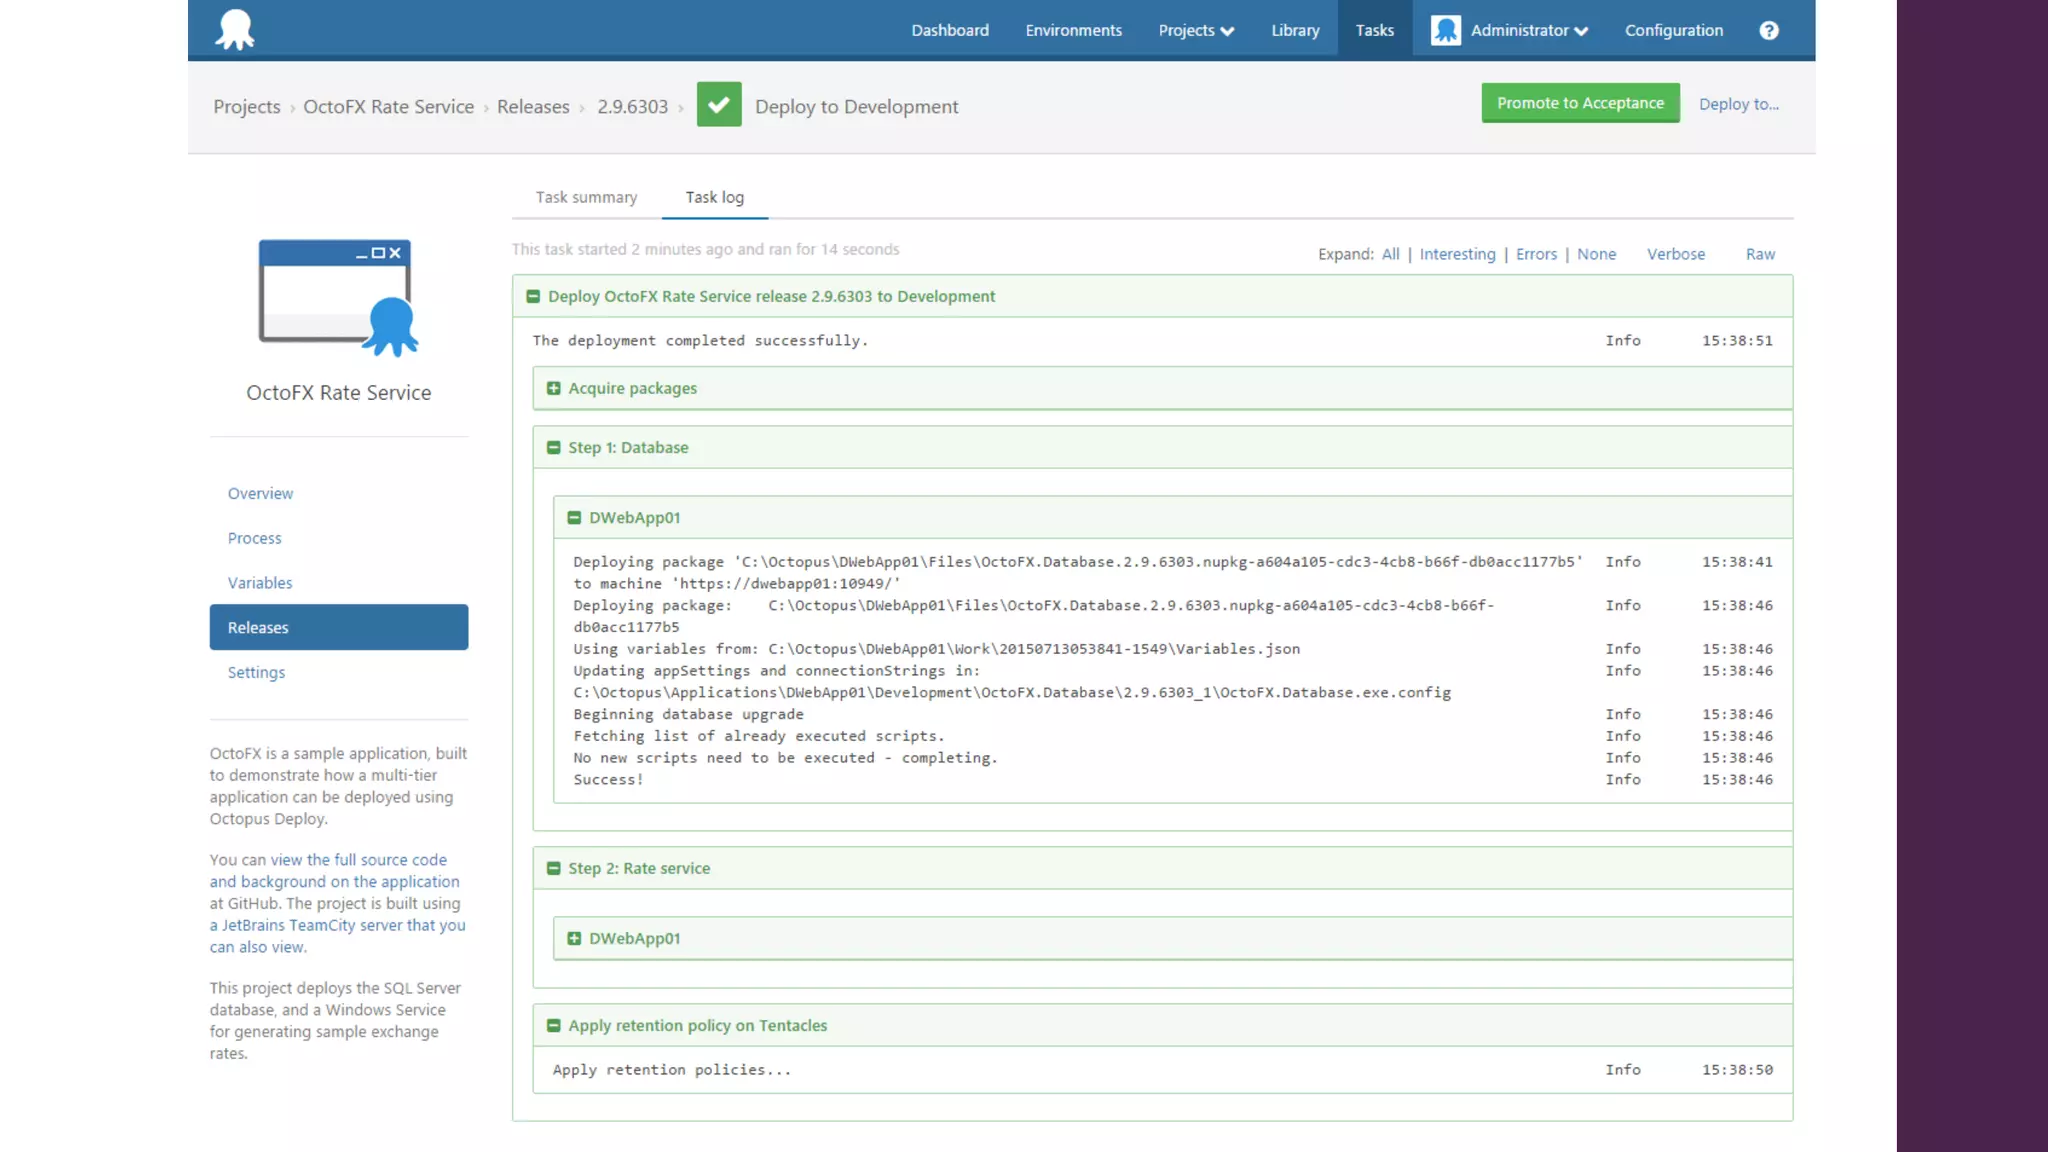Click the OctoFX Rate Service project logo
This screenshot has width=2048, height=1152.
pyautogui.click(x=338, y=297)
